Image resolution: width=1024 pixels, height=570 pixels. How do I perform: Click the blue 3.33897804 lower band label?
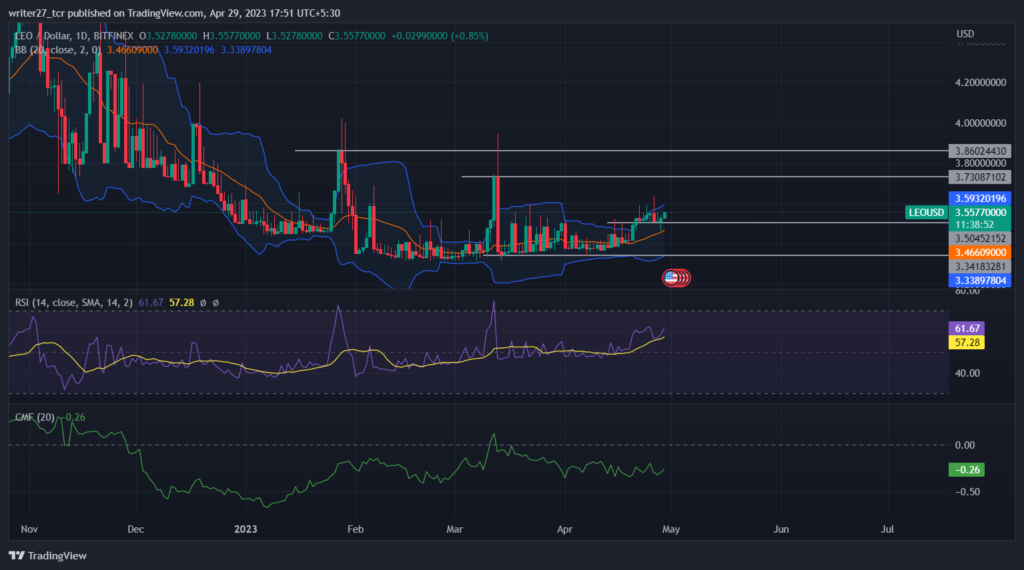coord(980,281)
